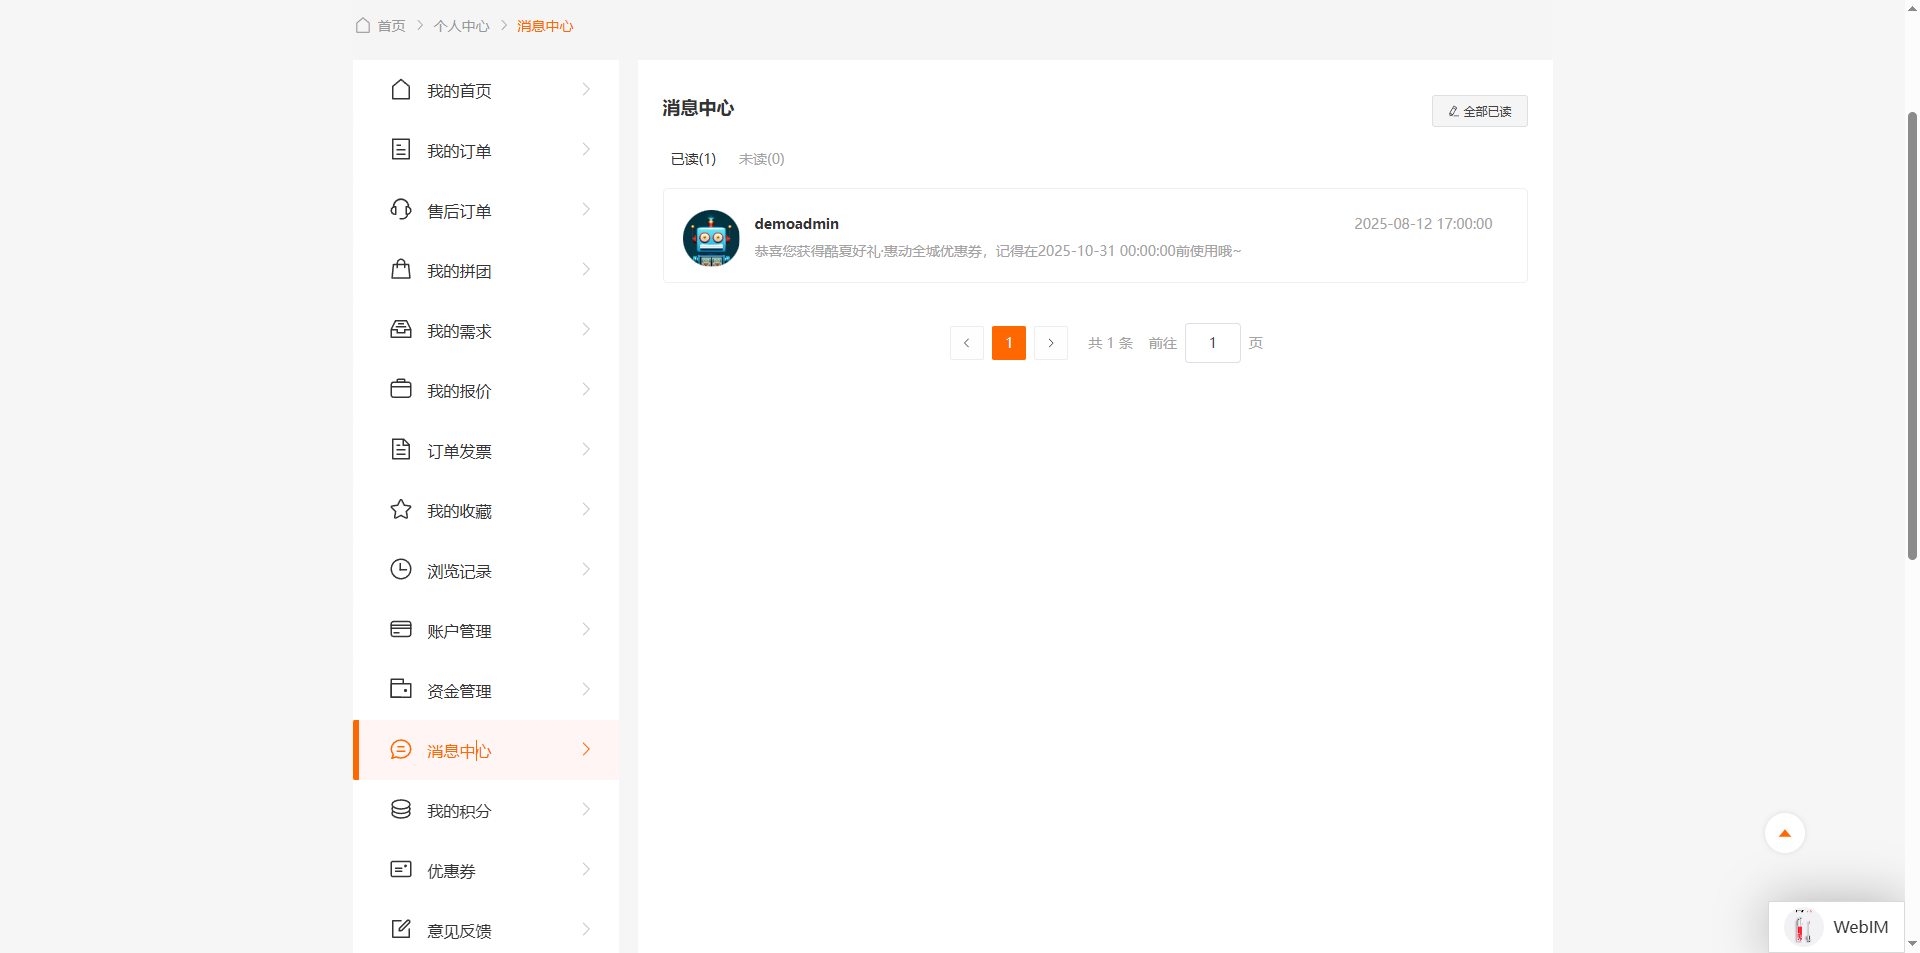Click the 我的积分 coins icon
1920x953 pixels.
401,810
